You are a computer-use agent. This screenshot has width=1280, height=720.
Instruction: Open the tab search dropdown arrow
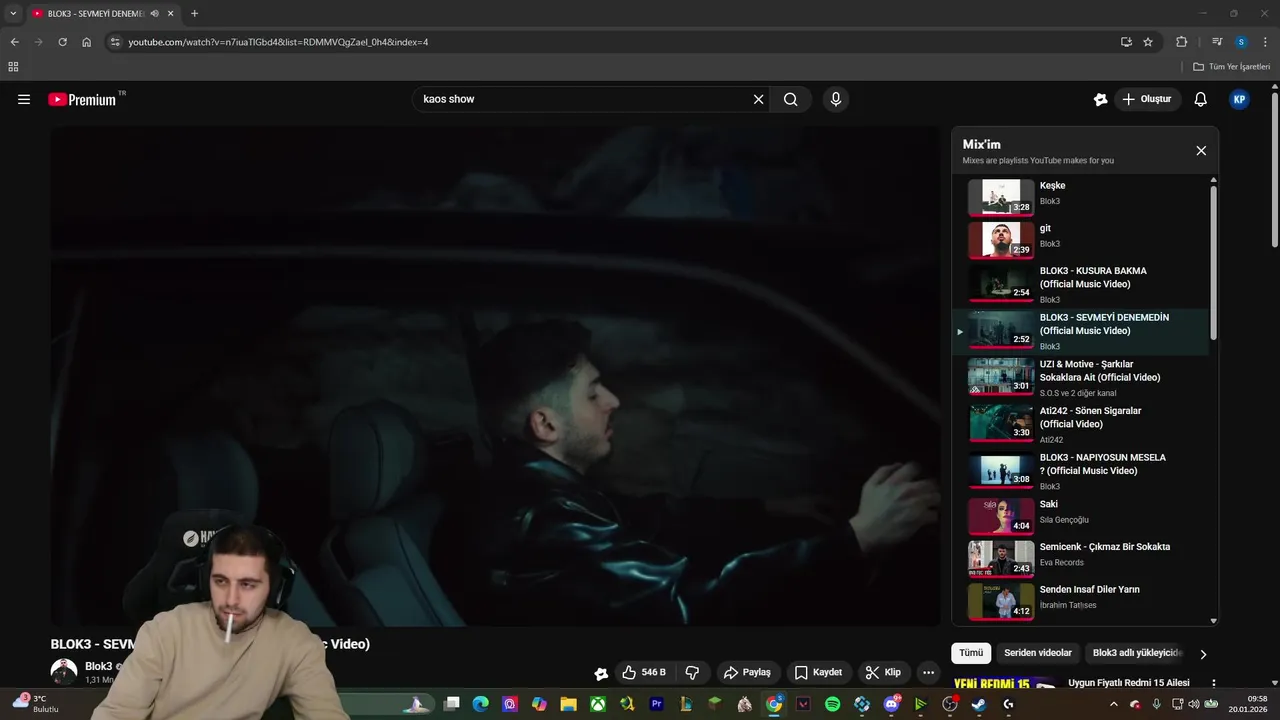click(x=13, y=14)
